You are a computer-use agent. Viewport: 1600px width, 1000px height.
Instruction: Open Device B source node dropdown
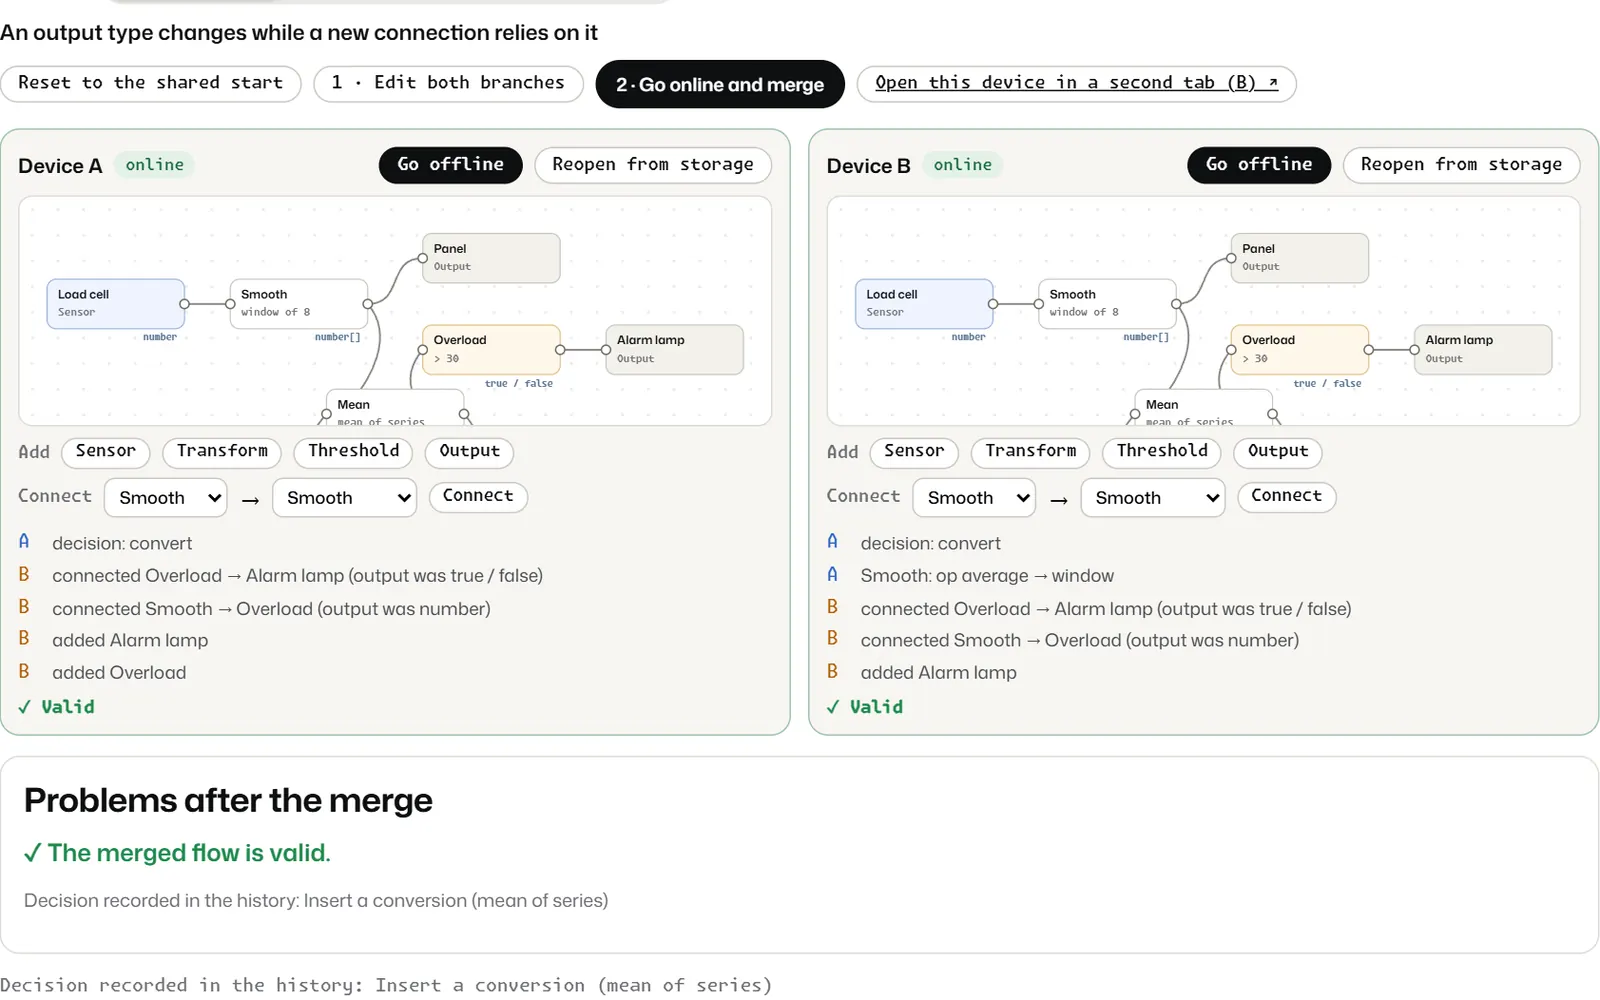pos(974,498)
